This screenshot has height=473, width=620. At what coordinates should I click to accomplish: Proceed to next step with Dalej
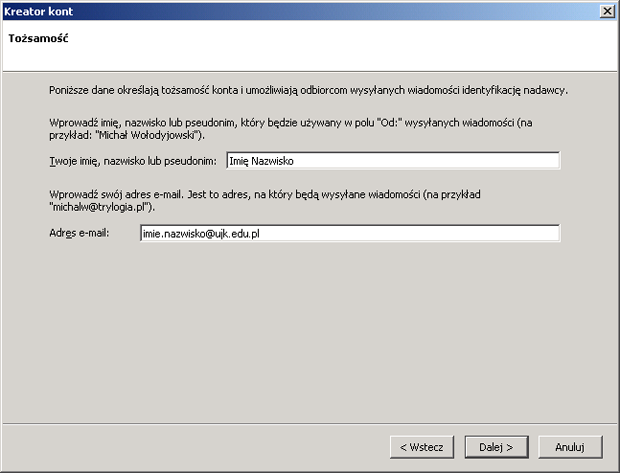click(496, 446)
